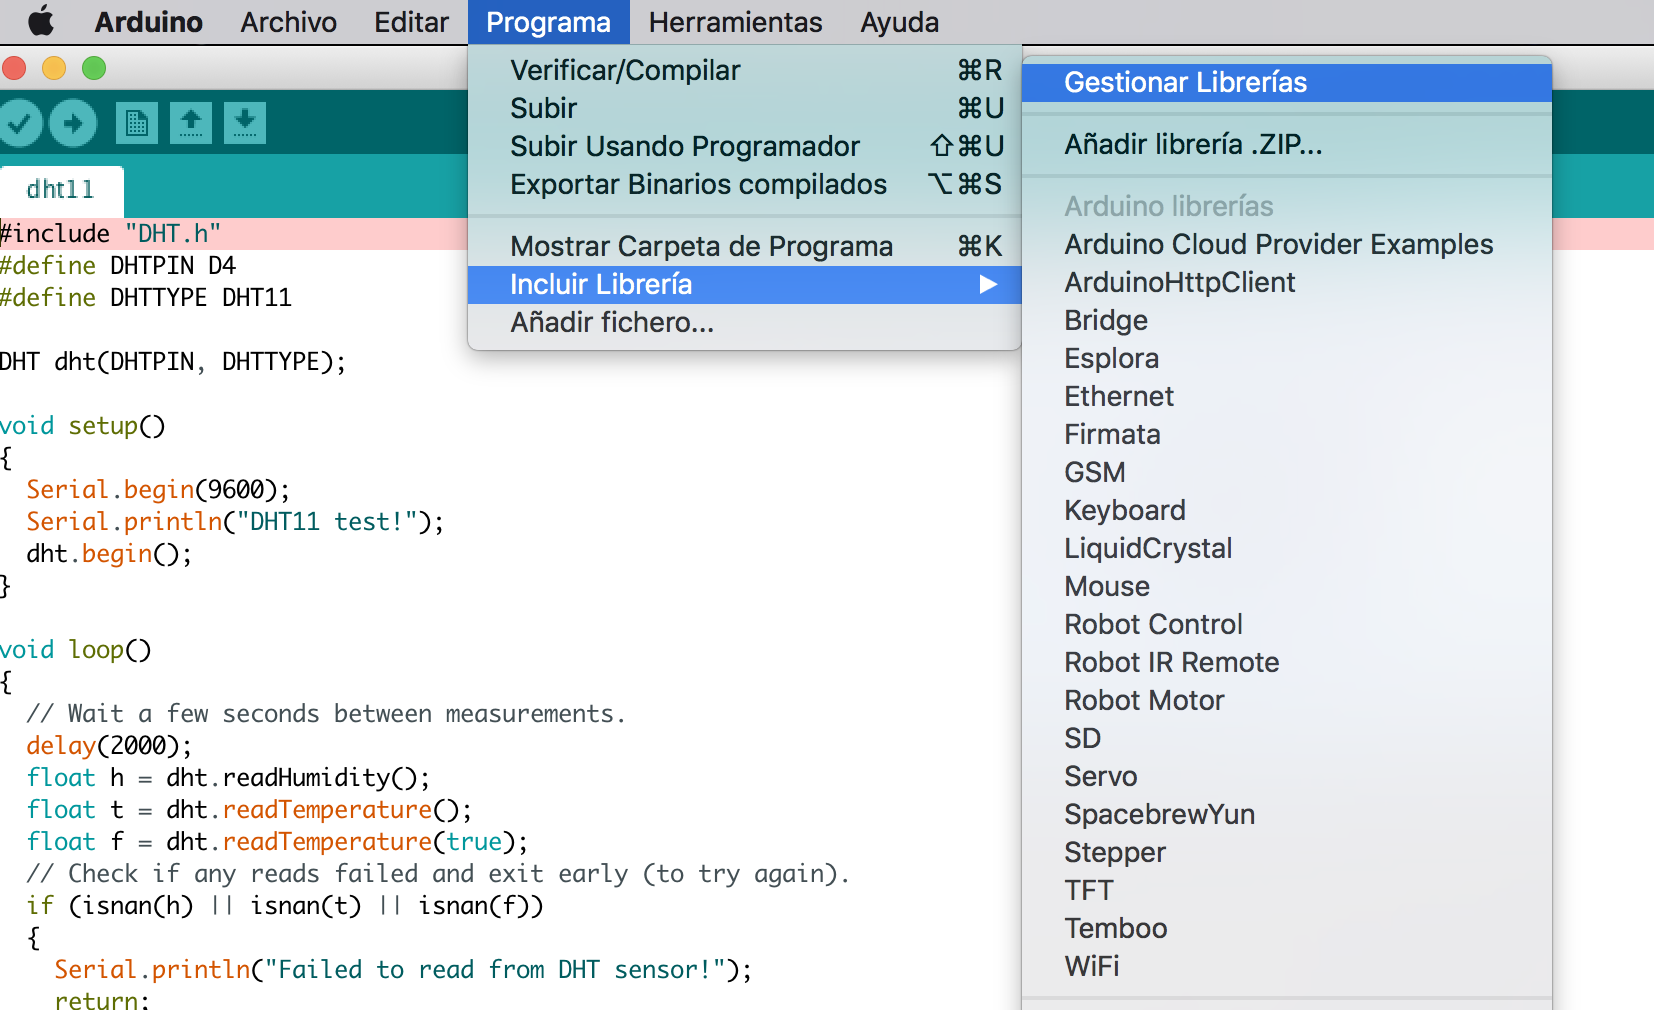The image size is (1654, 1010).
Task: Include the ArduinoHttpClient library
Action: tap(1287, 282)
